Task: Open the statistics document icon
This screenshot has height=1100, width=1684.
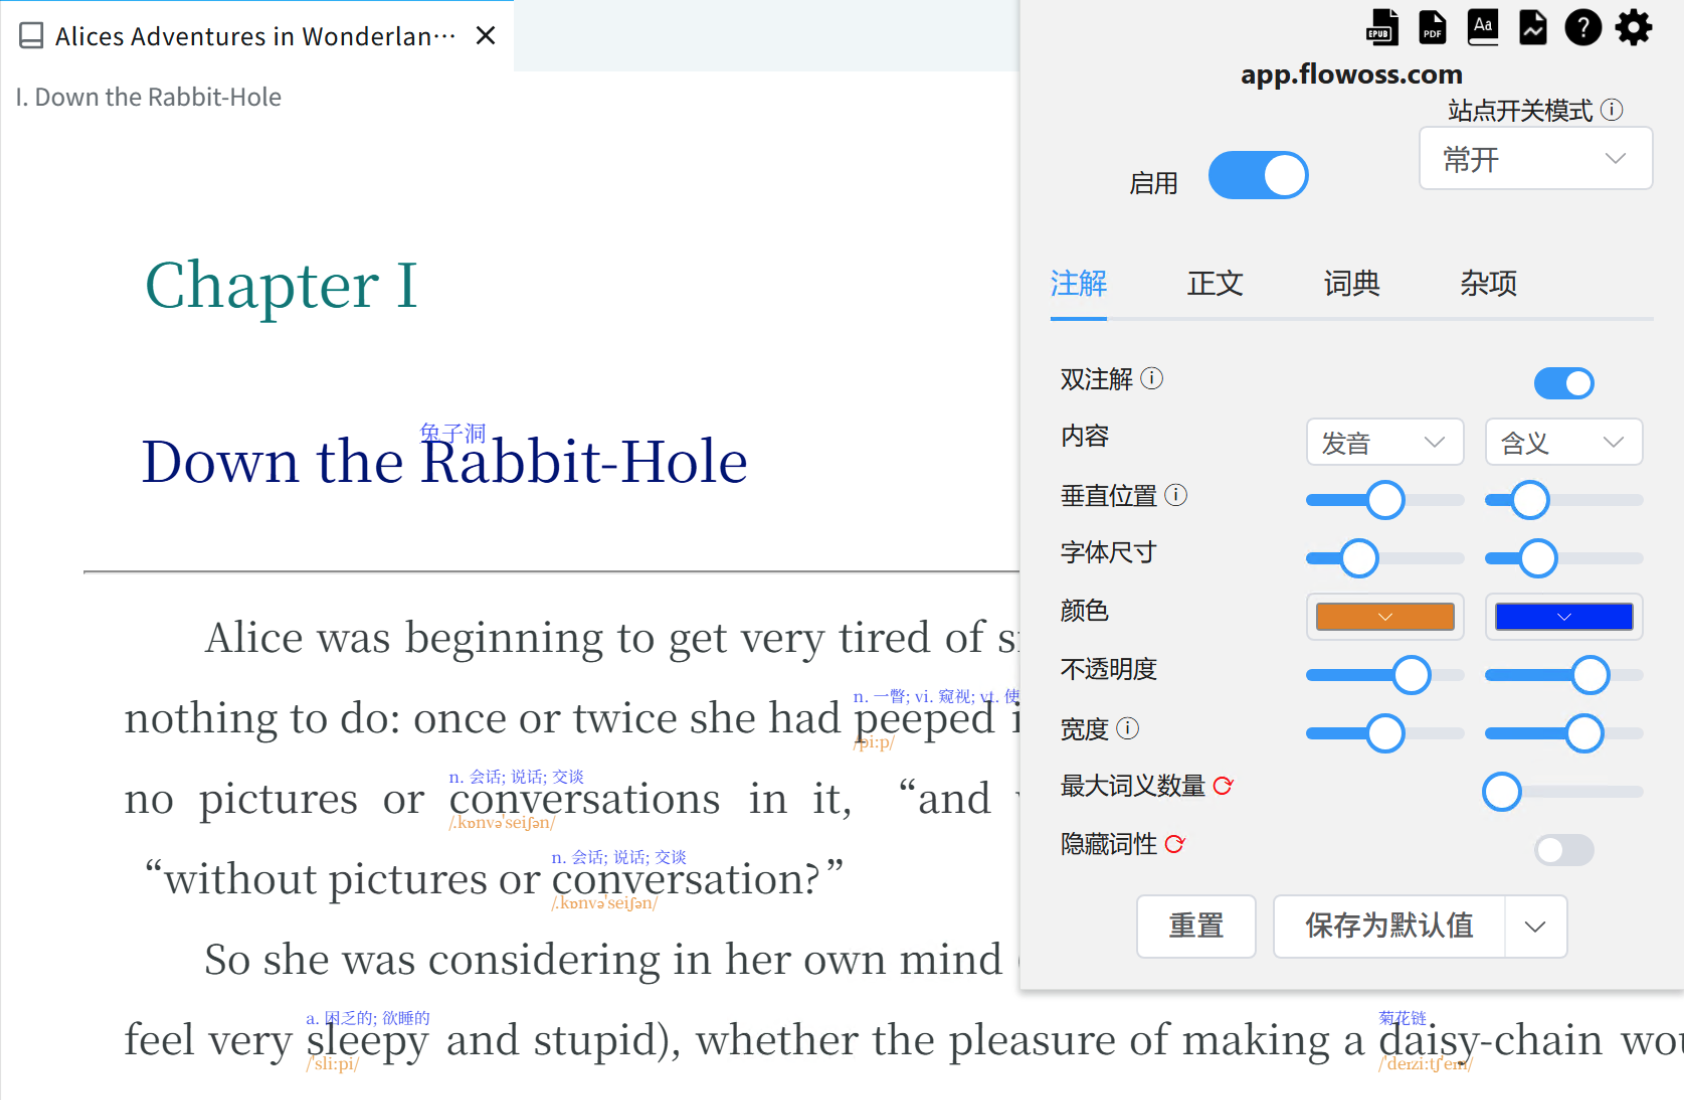Action: 1533,27
